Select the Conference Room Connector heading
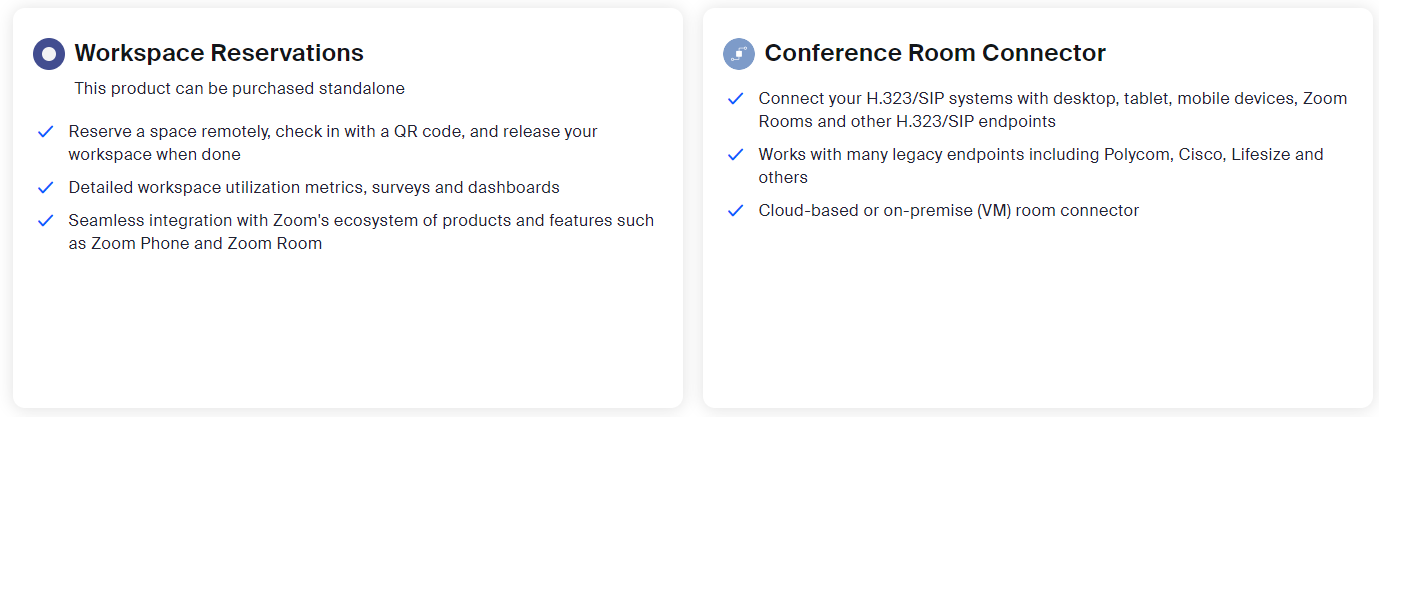The image size is (1403, 605). [x=935, y=53]
